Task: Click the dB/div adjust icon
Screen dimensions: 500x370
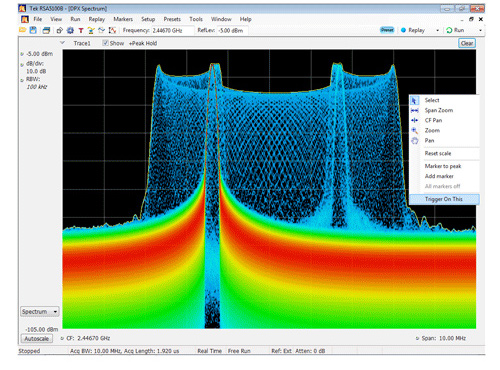Action: (22, 64)
